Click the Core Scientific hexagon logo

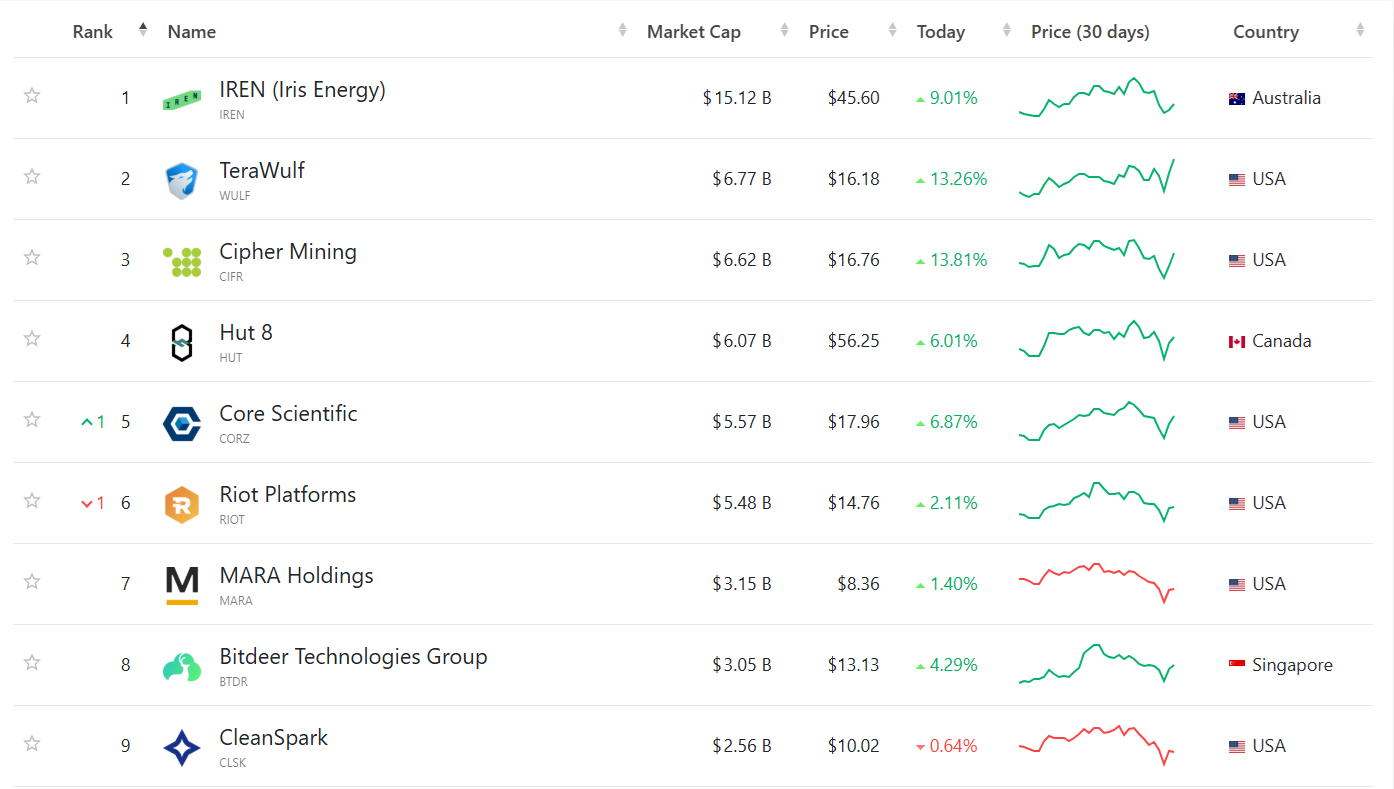point(182,423)
